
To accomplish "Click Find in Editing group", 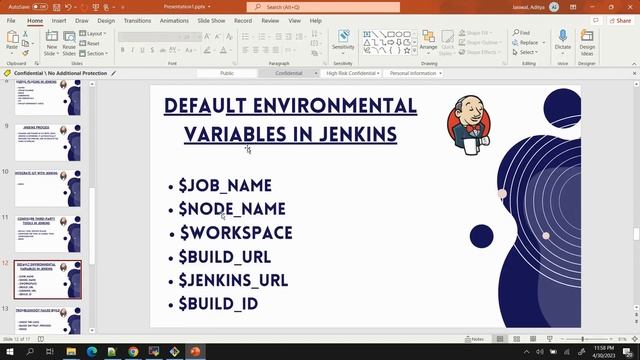I will point(522,33).
